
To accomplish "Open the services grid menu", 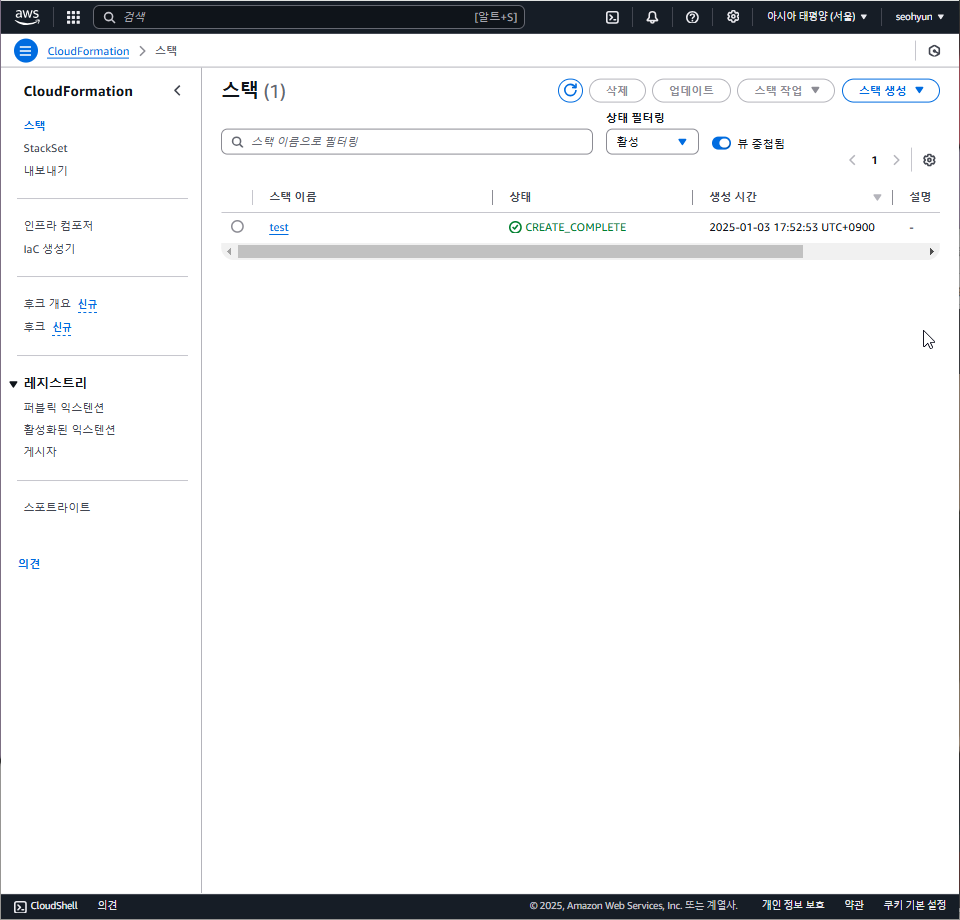I will tap(73, 17).
